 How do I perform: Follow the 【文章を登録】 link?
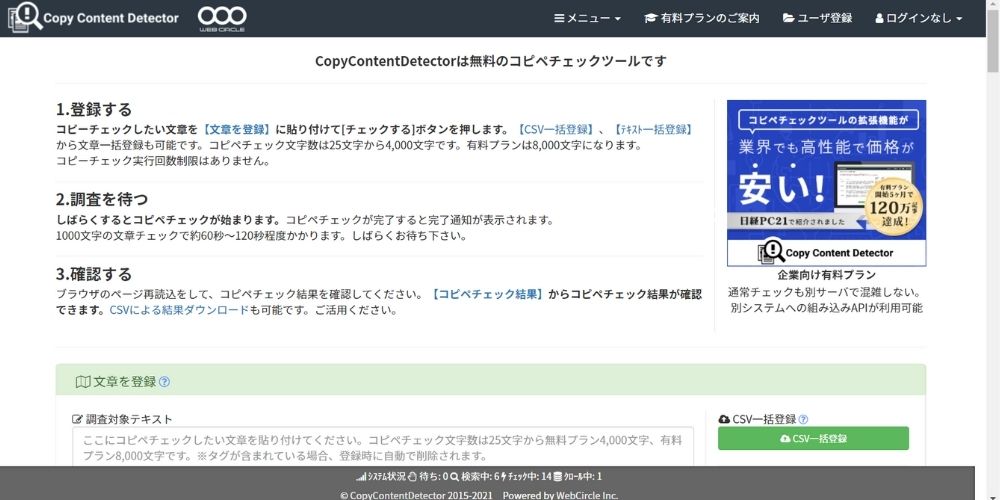pyautogui.click(x=236, y=129)
